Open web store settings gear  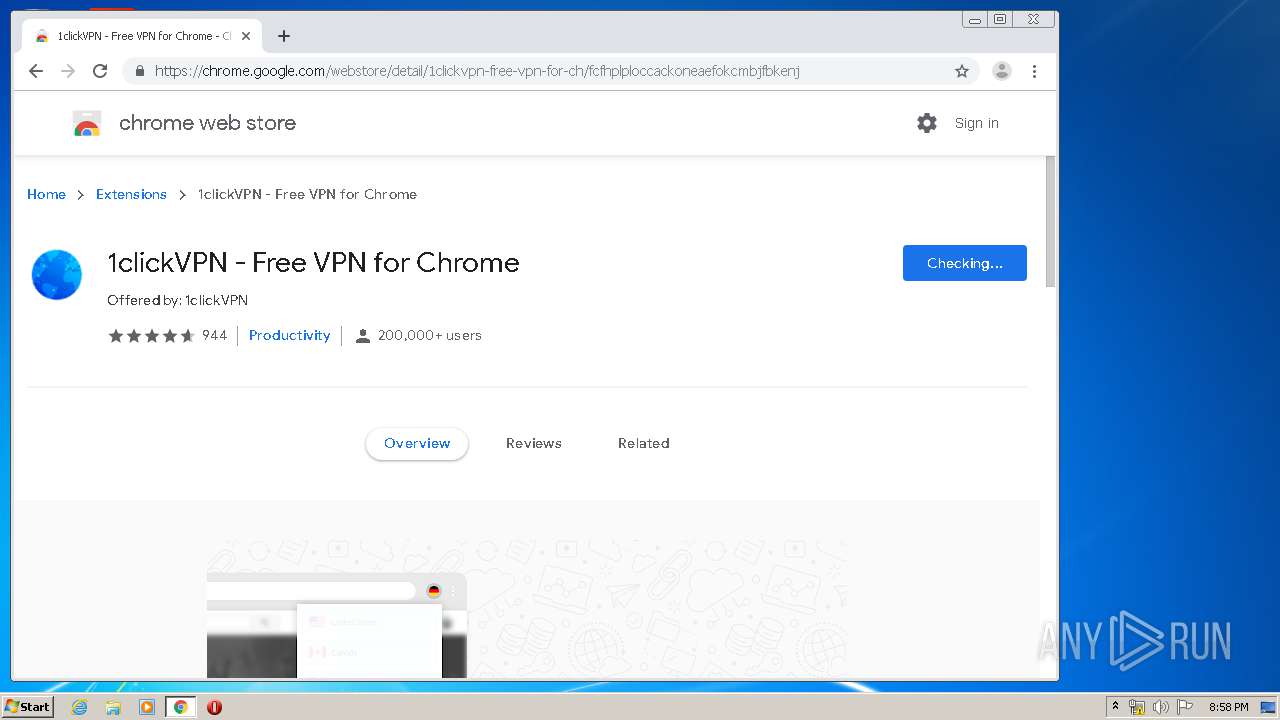(x=927, y=123)
